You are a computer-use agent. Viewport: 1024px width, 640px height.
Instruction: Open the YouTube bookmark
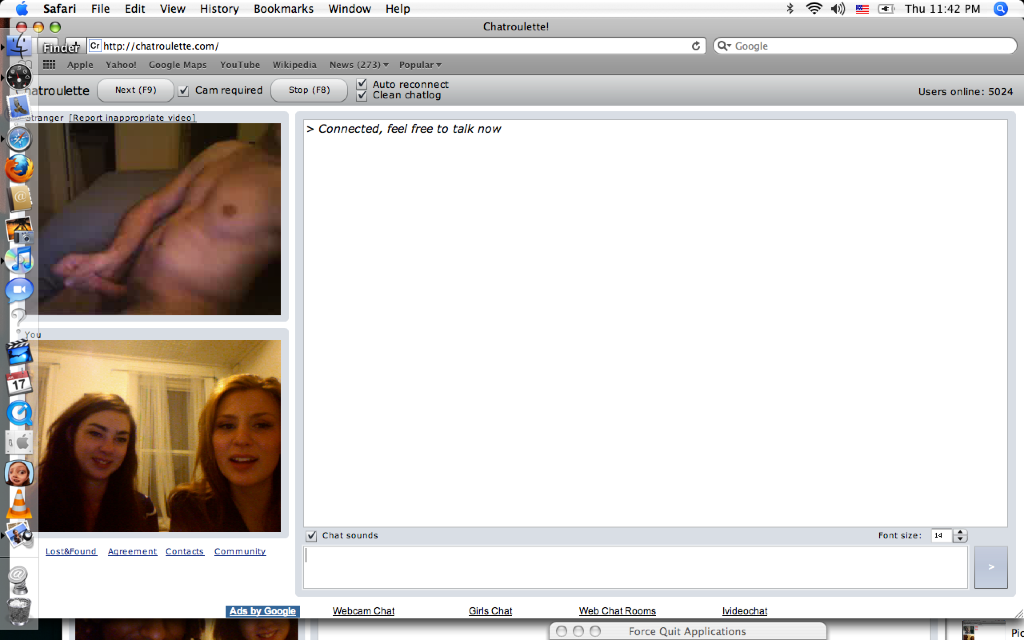240,65
